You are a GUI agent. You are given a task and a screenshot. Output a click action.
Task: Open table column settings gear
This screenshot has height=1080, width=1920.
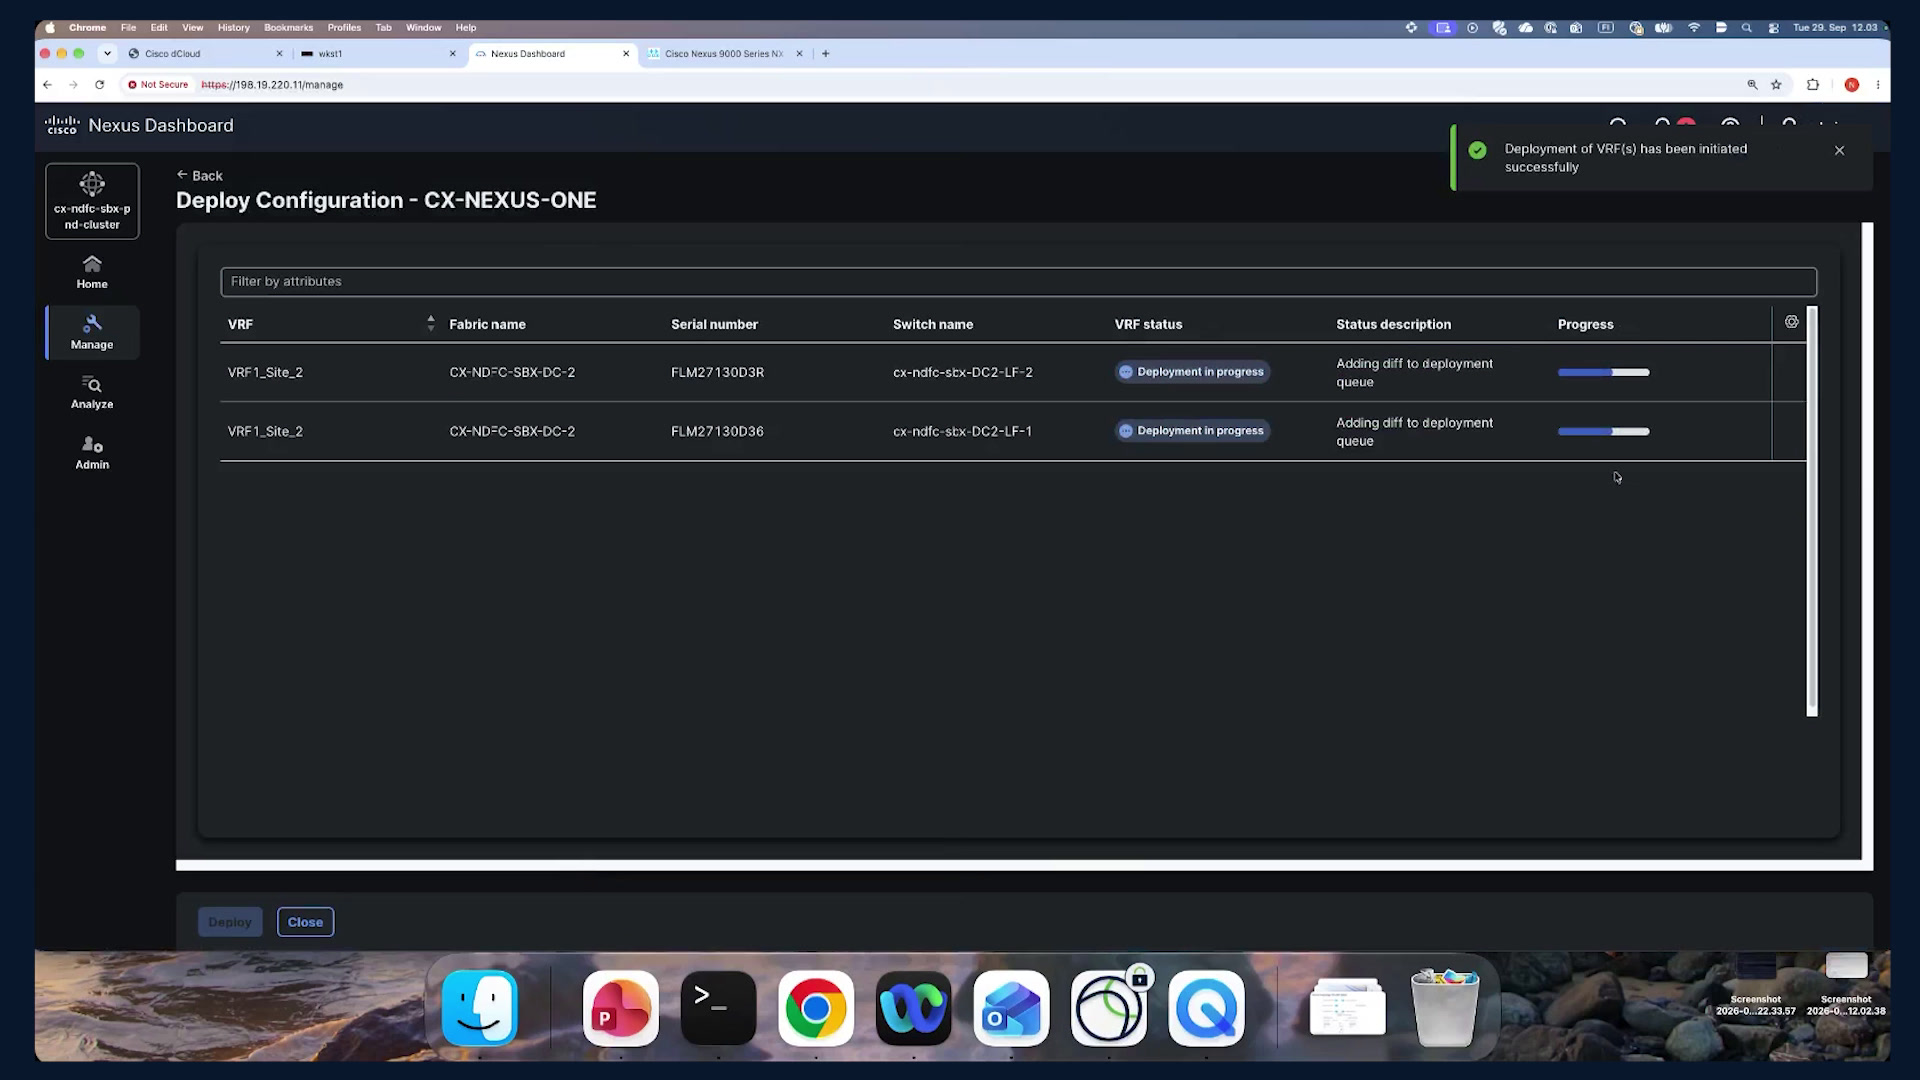tap(1791, 322)
